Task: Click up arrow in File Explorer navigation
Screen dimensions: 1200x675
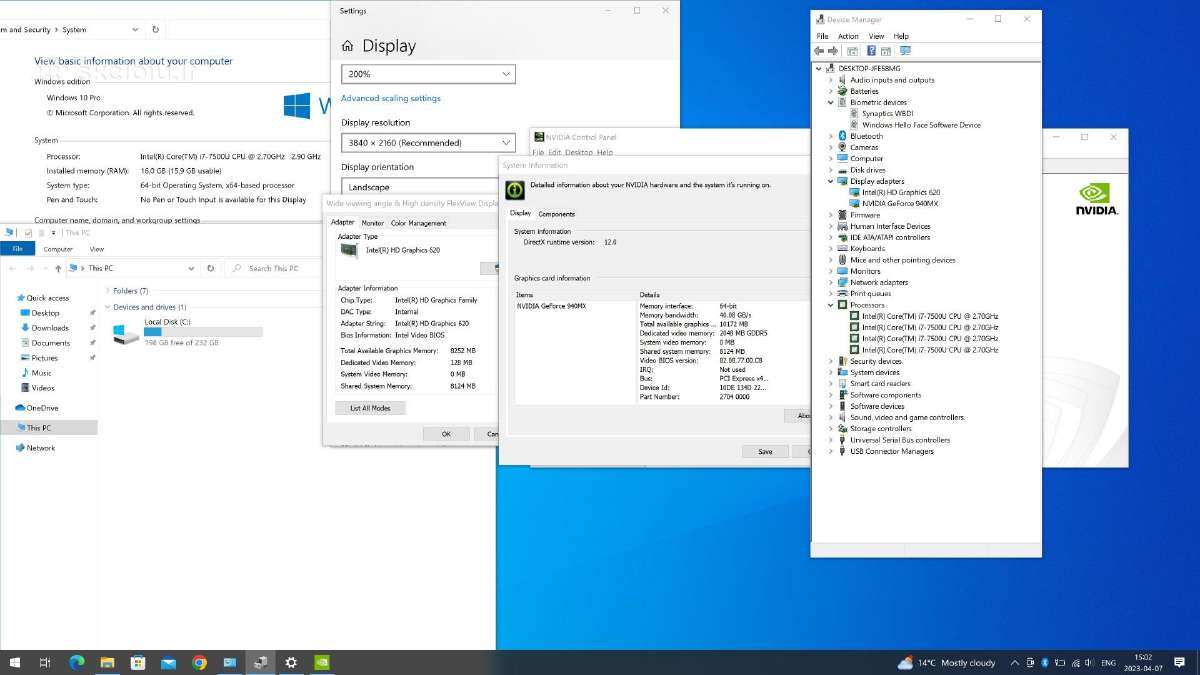Action: tap(60, 268)
